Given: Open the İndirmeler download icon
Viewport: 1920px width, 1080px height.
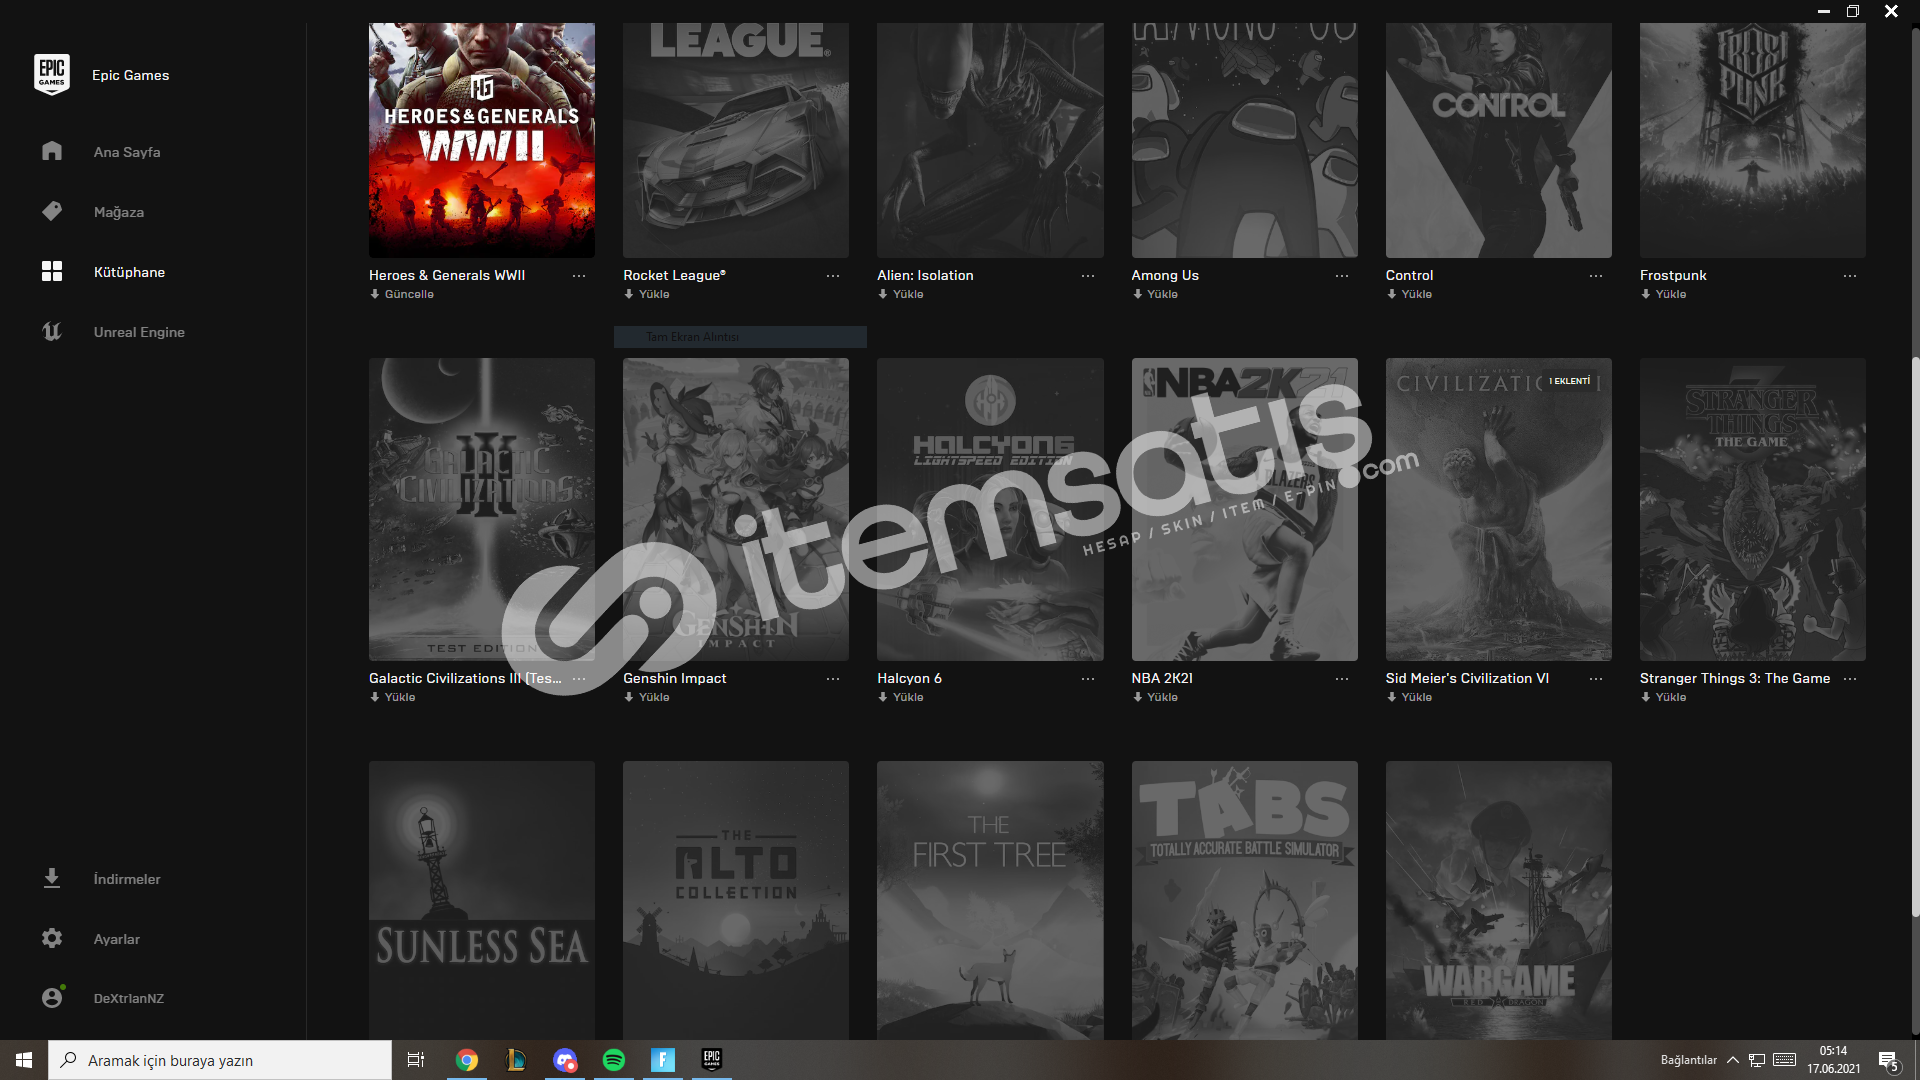Looking at the screenshot, I should pyautogui.click(x=52, y=878).
